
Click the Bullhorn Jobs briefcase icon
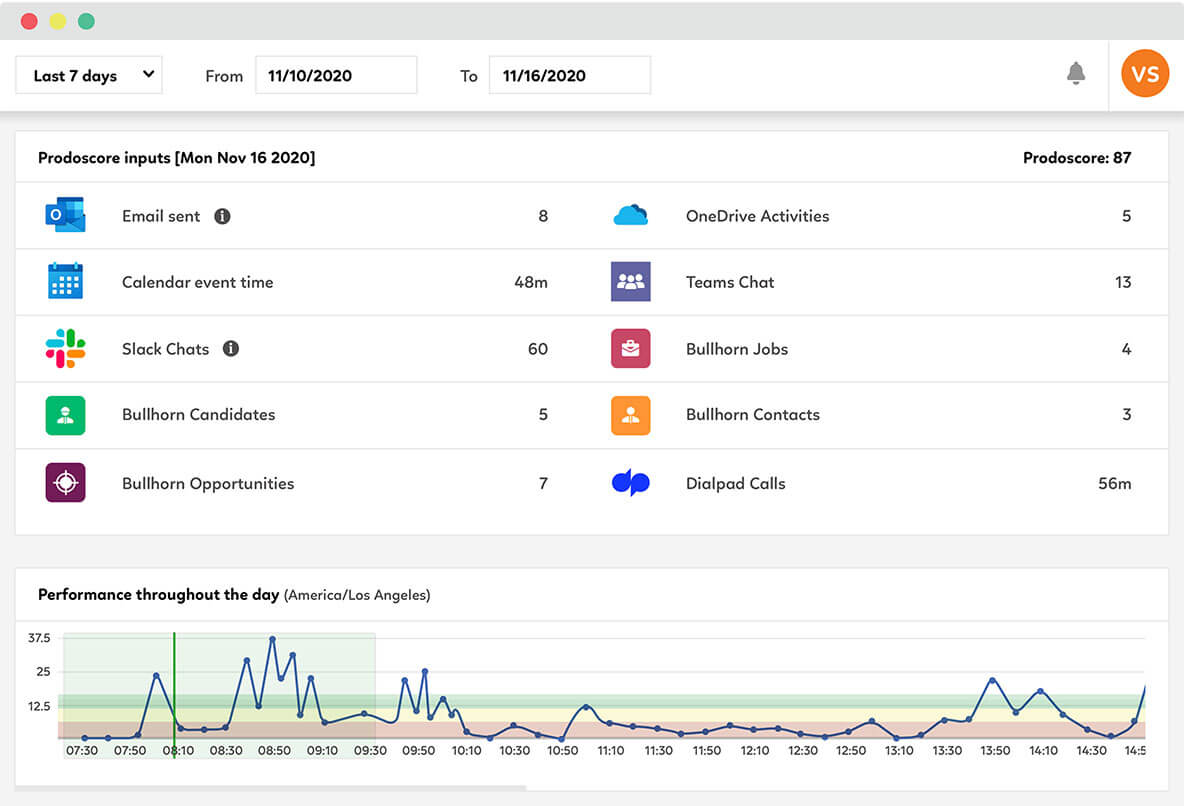(x=631, y=348)
